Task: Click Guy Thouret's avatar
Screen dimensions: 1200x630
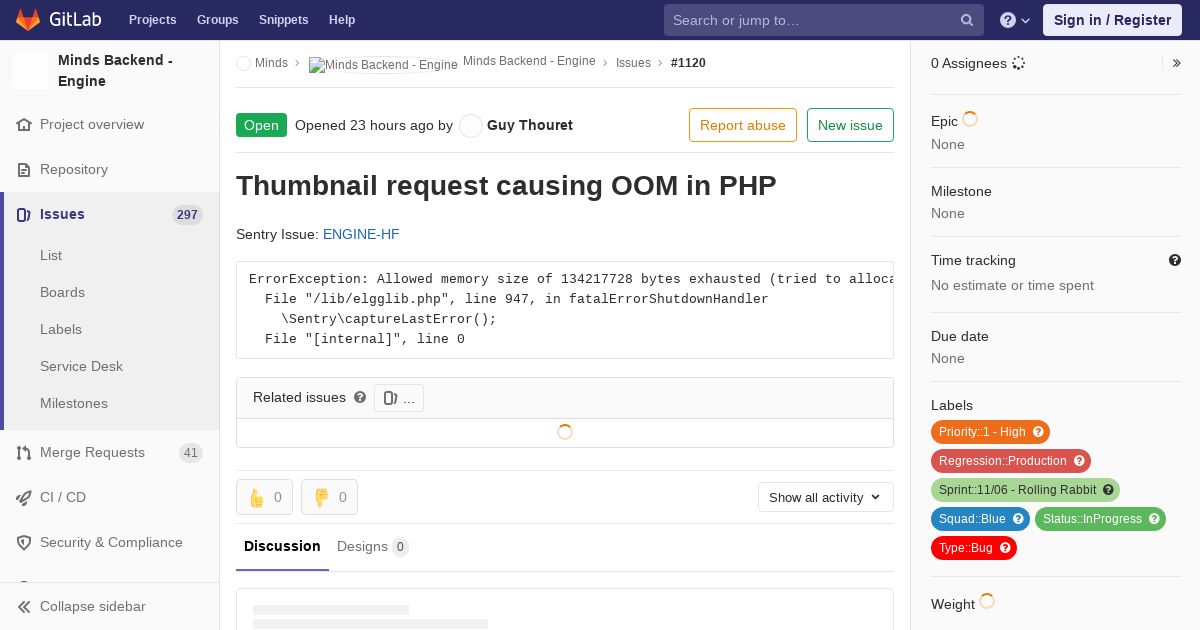Action: pyautogui.click(x=471, y=126)
